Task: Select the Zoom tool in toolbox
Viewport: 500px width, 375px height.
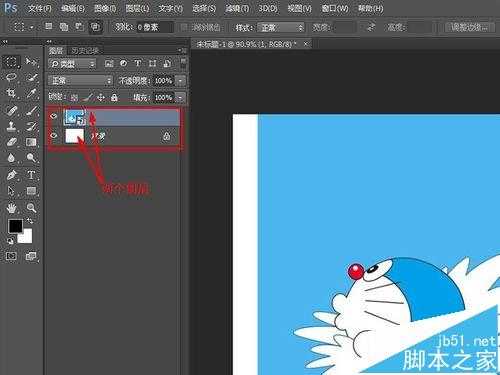Action: pos(31,208)
